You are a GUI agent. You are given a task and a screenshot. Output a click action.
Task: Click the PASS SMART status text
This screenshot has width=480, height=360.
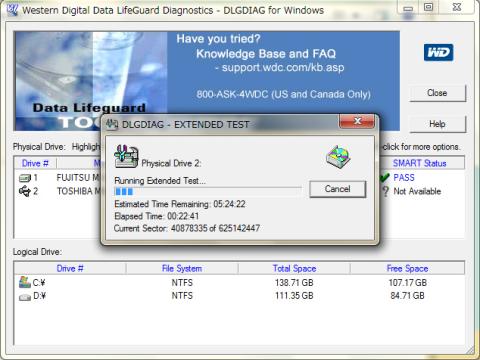[404, 178]
